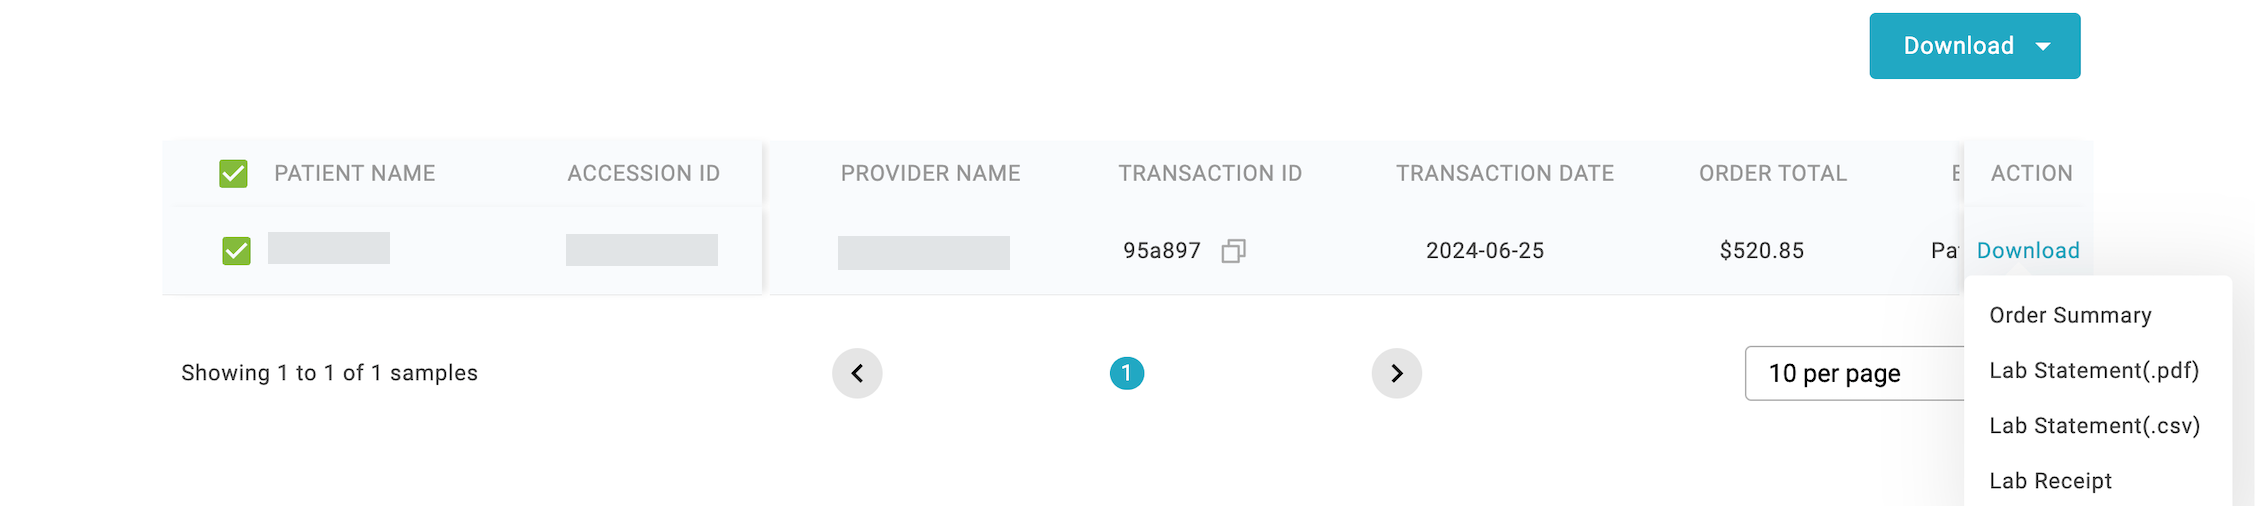The image size is (2258, 506).
Task: Go to the next page of samples
Action: (1396, 373)
